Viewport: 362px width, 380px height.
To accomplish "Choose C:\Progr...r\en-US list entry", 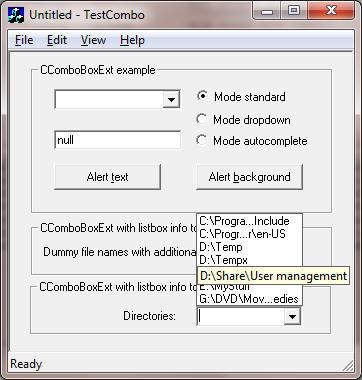I will [250, 234].
